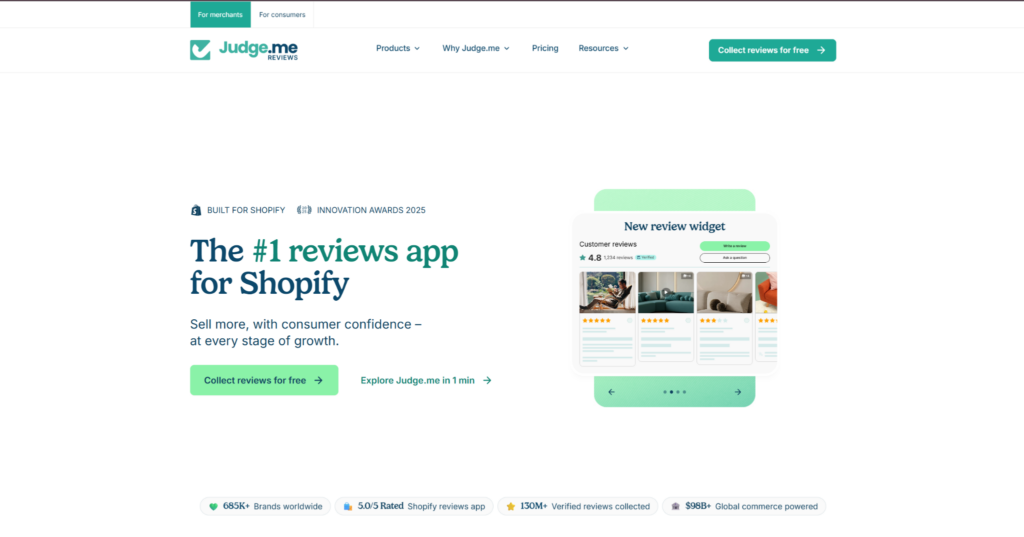Click the 130M+ Verified reviews collected badge
This screenshot has width=1024, height=537.
(x=578, y=506)
